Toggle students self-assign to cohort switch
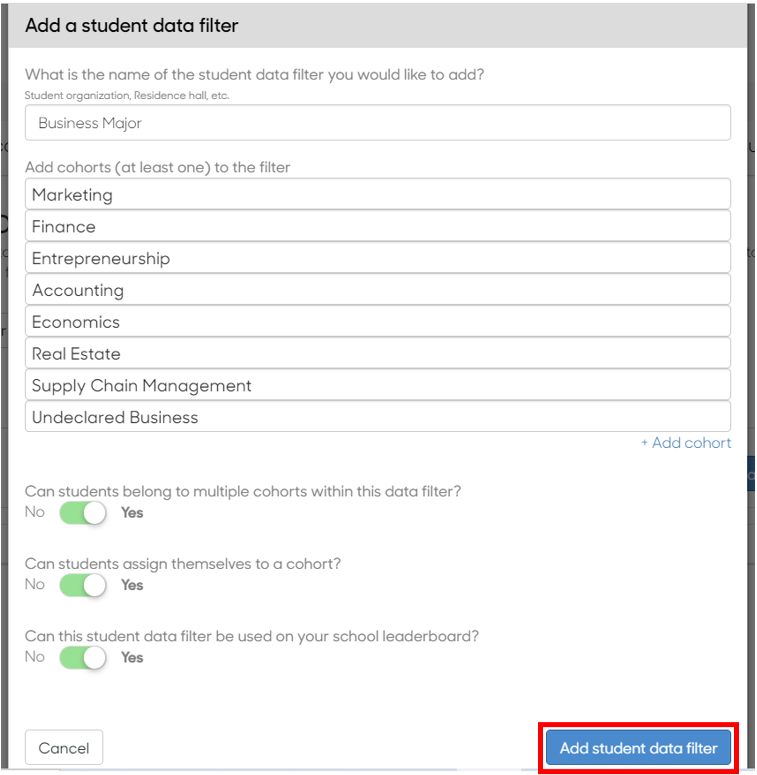This screenshot has width=757, height=775. [83, 585]
